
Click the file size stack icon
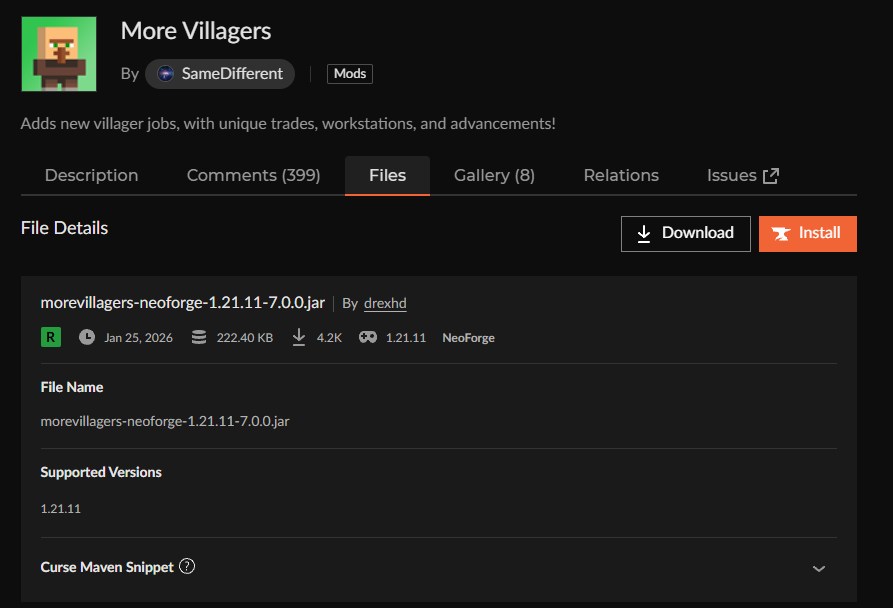click(199, 337)
